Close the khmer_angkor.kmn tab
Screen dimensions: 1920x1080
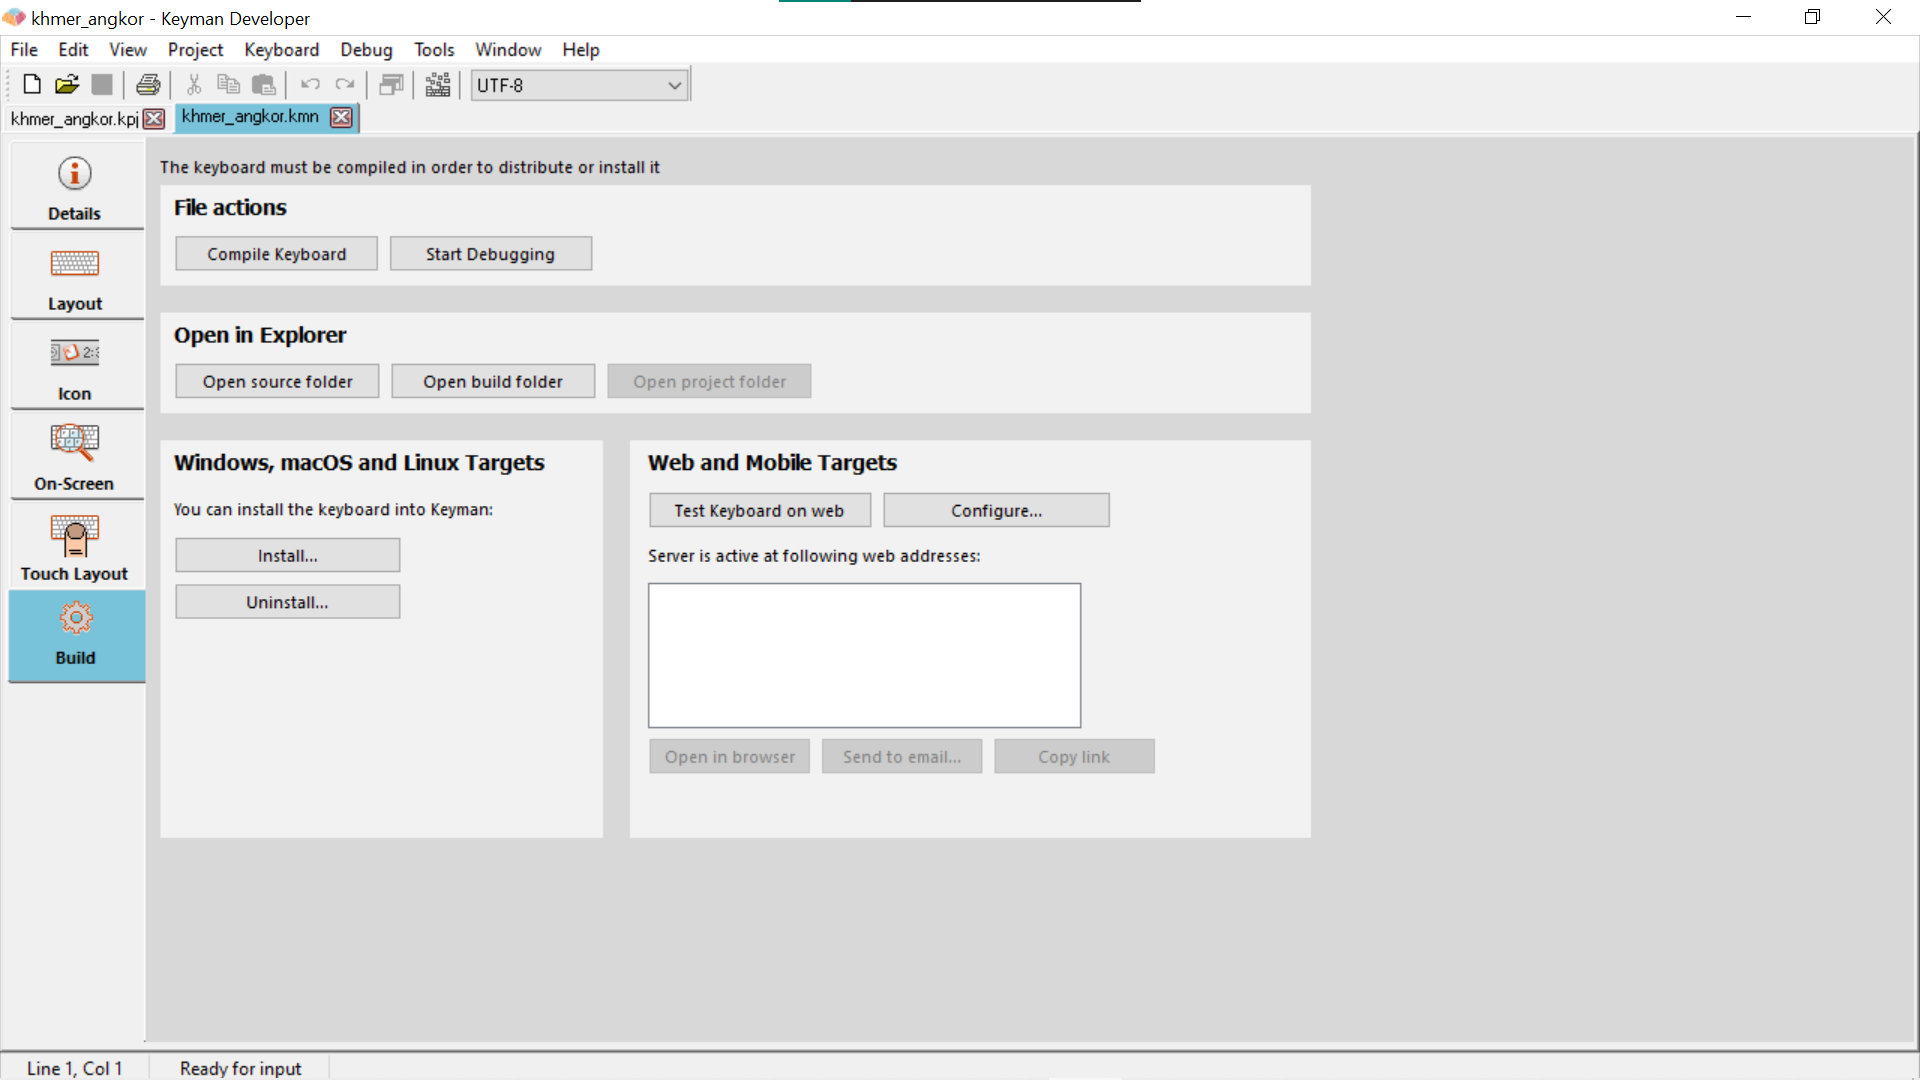tap(342, 117)
